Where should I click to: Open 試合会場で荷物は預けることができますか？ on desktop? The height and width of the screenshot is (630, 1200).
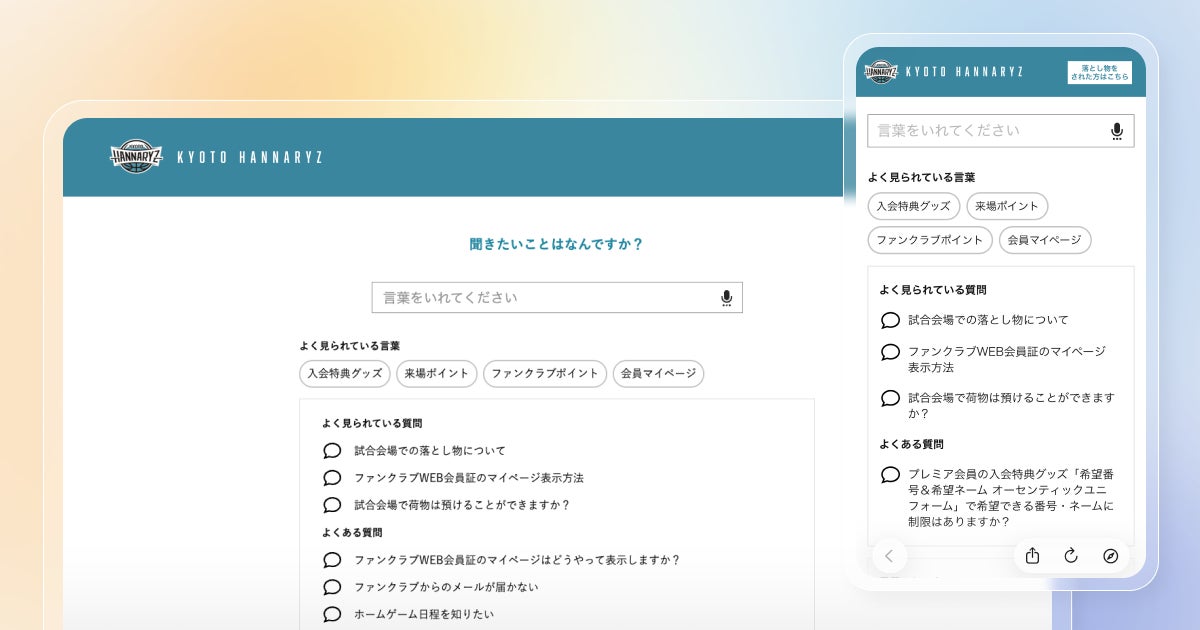tap(462, 505)
